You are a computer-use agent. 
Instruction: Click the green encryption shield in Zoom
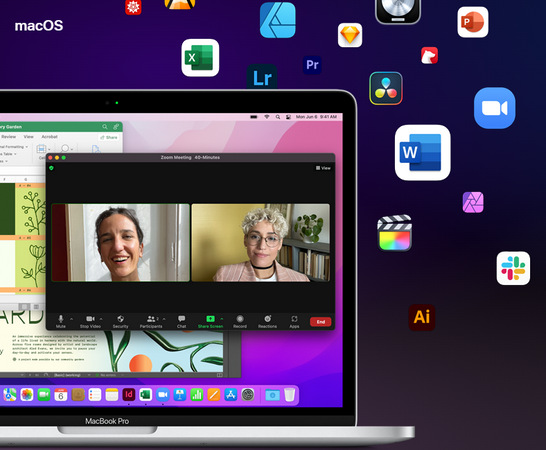pos(52,168)
